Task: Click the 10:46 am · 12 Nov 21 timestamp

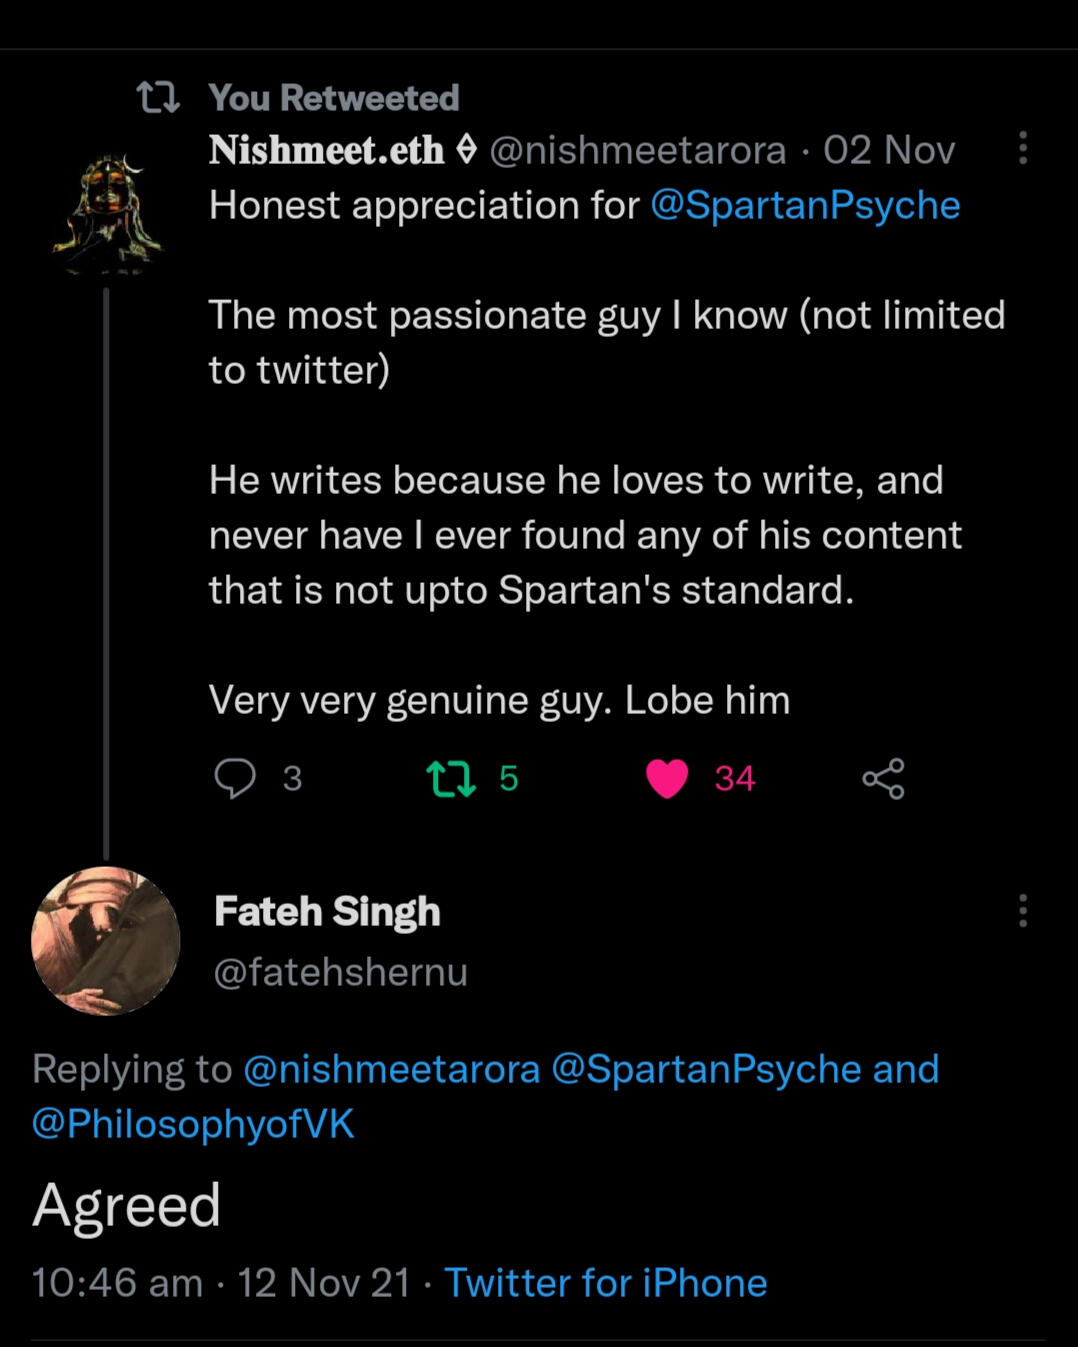Action: pyautogui.click(x=221, y=1283)
